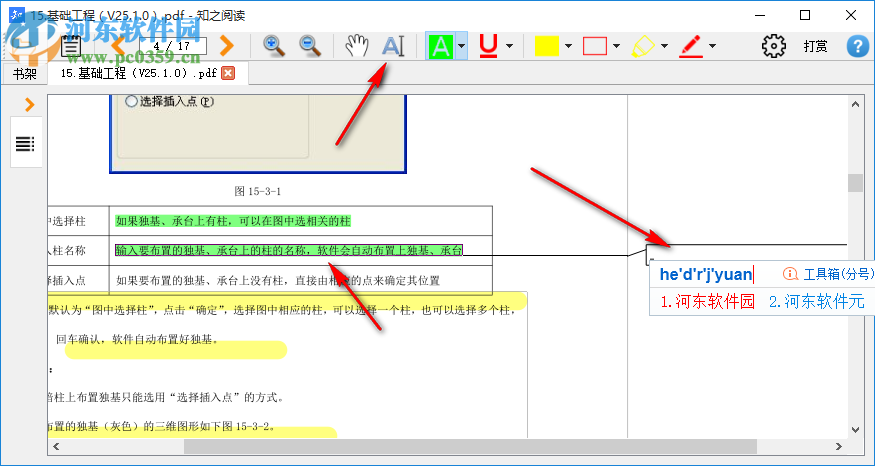Screen dimensions: 875x466
Task: Go to previous page with left arrow
Action: point(118,46)
